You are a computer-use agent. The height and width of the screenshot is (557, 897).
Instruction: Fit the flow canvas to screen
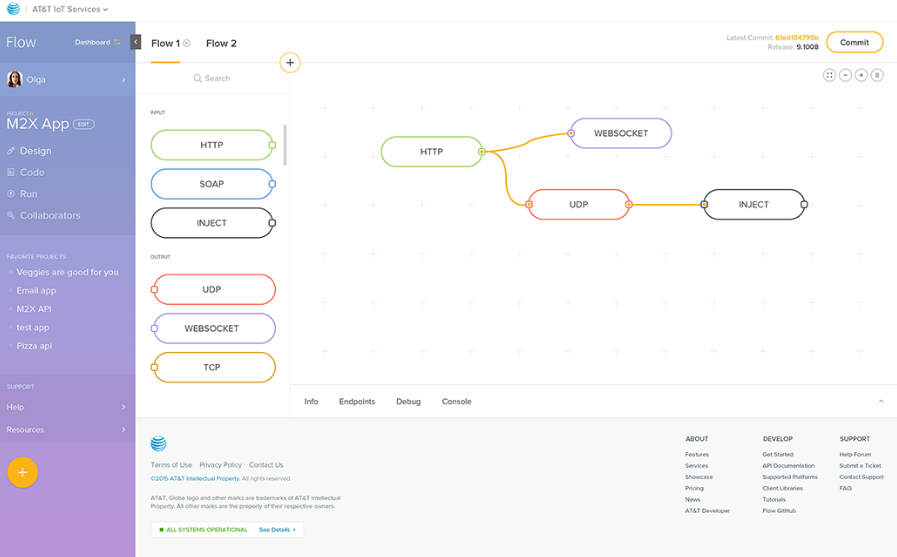pyautogui.click(x=829, y=75)
